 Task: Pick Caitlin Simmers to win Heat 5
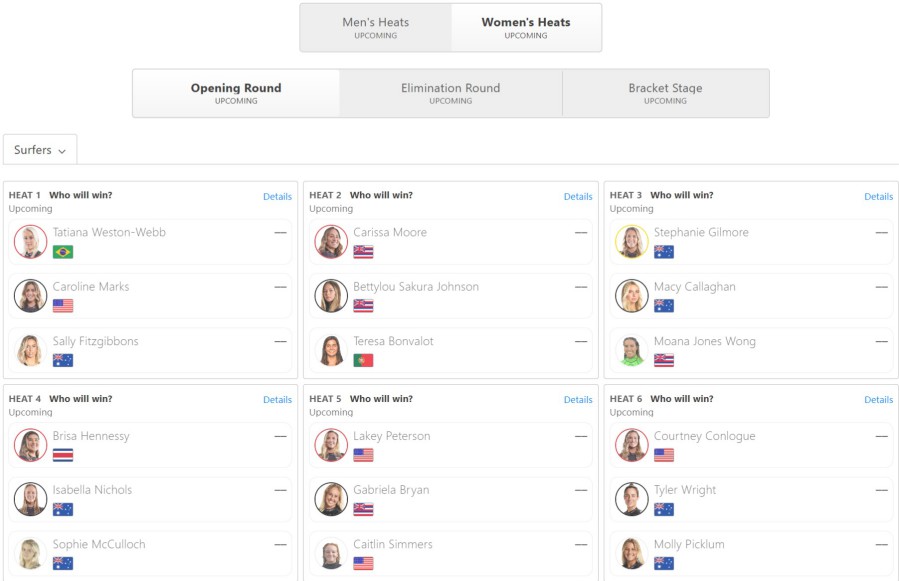point(451,554)
